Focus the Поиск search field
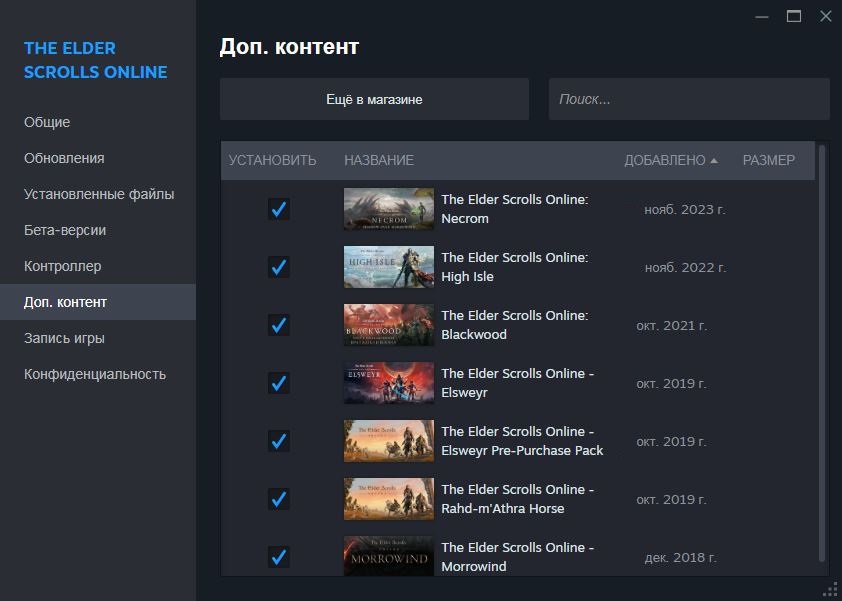This screenshot has width=842, height=601. [x=689, y=99]
